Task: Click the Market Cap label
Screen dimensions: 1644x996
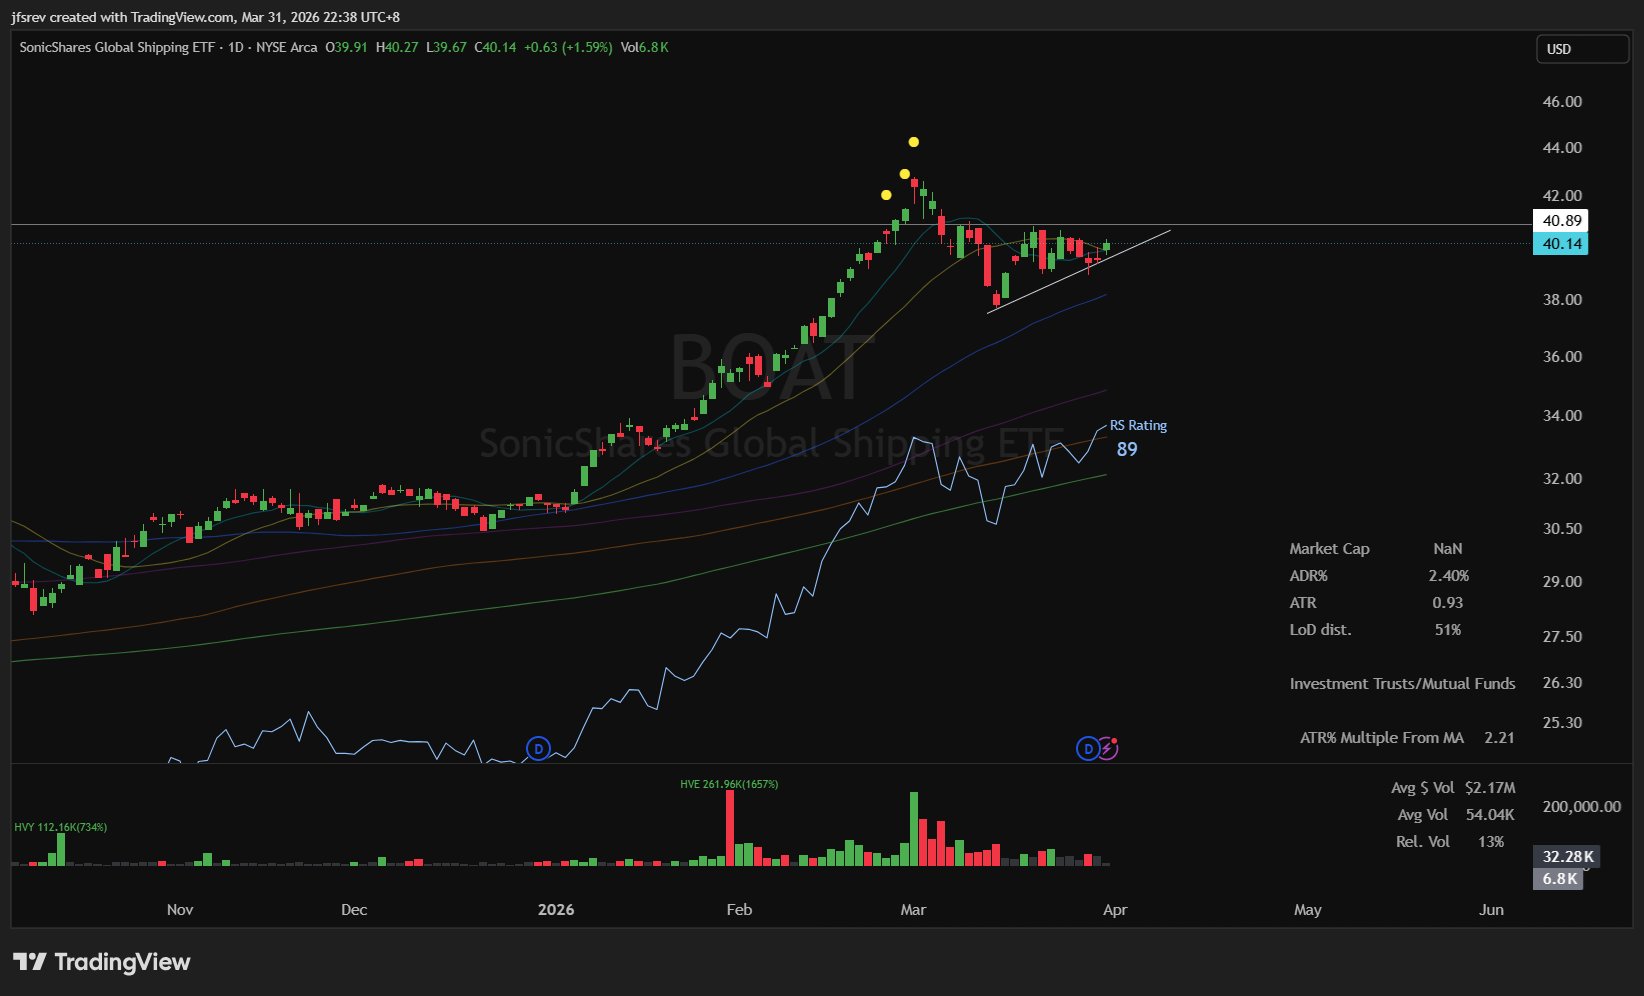Action: point(1329,548)
